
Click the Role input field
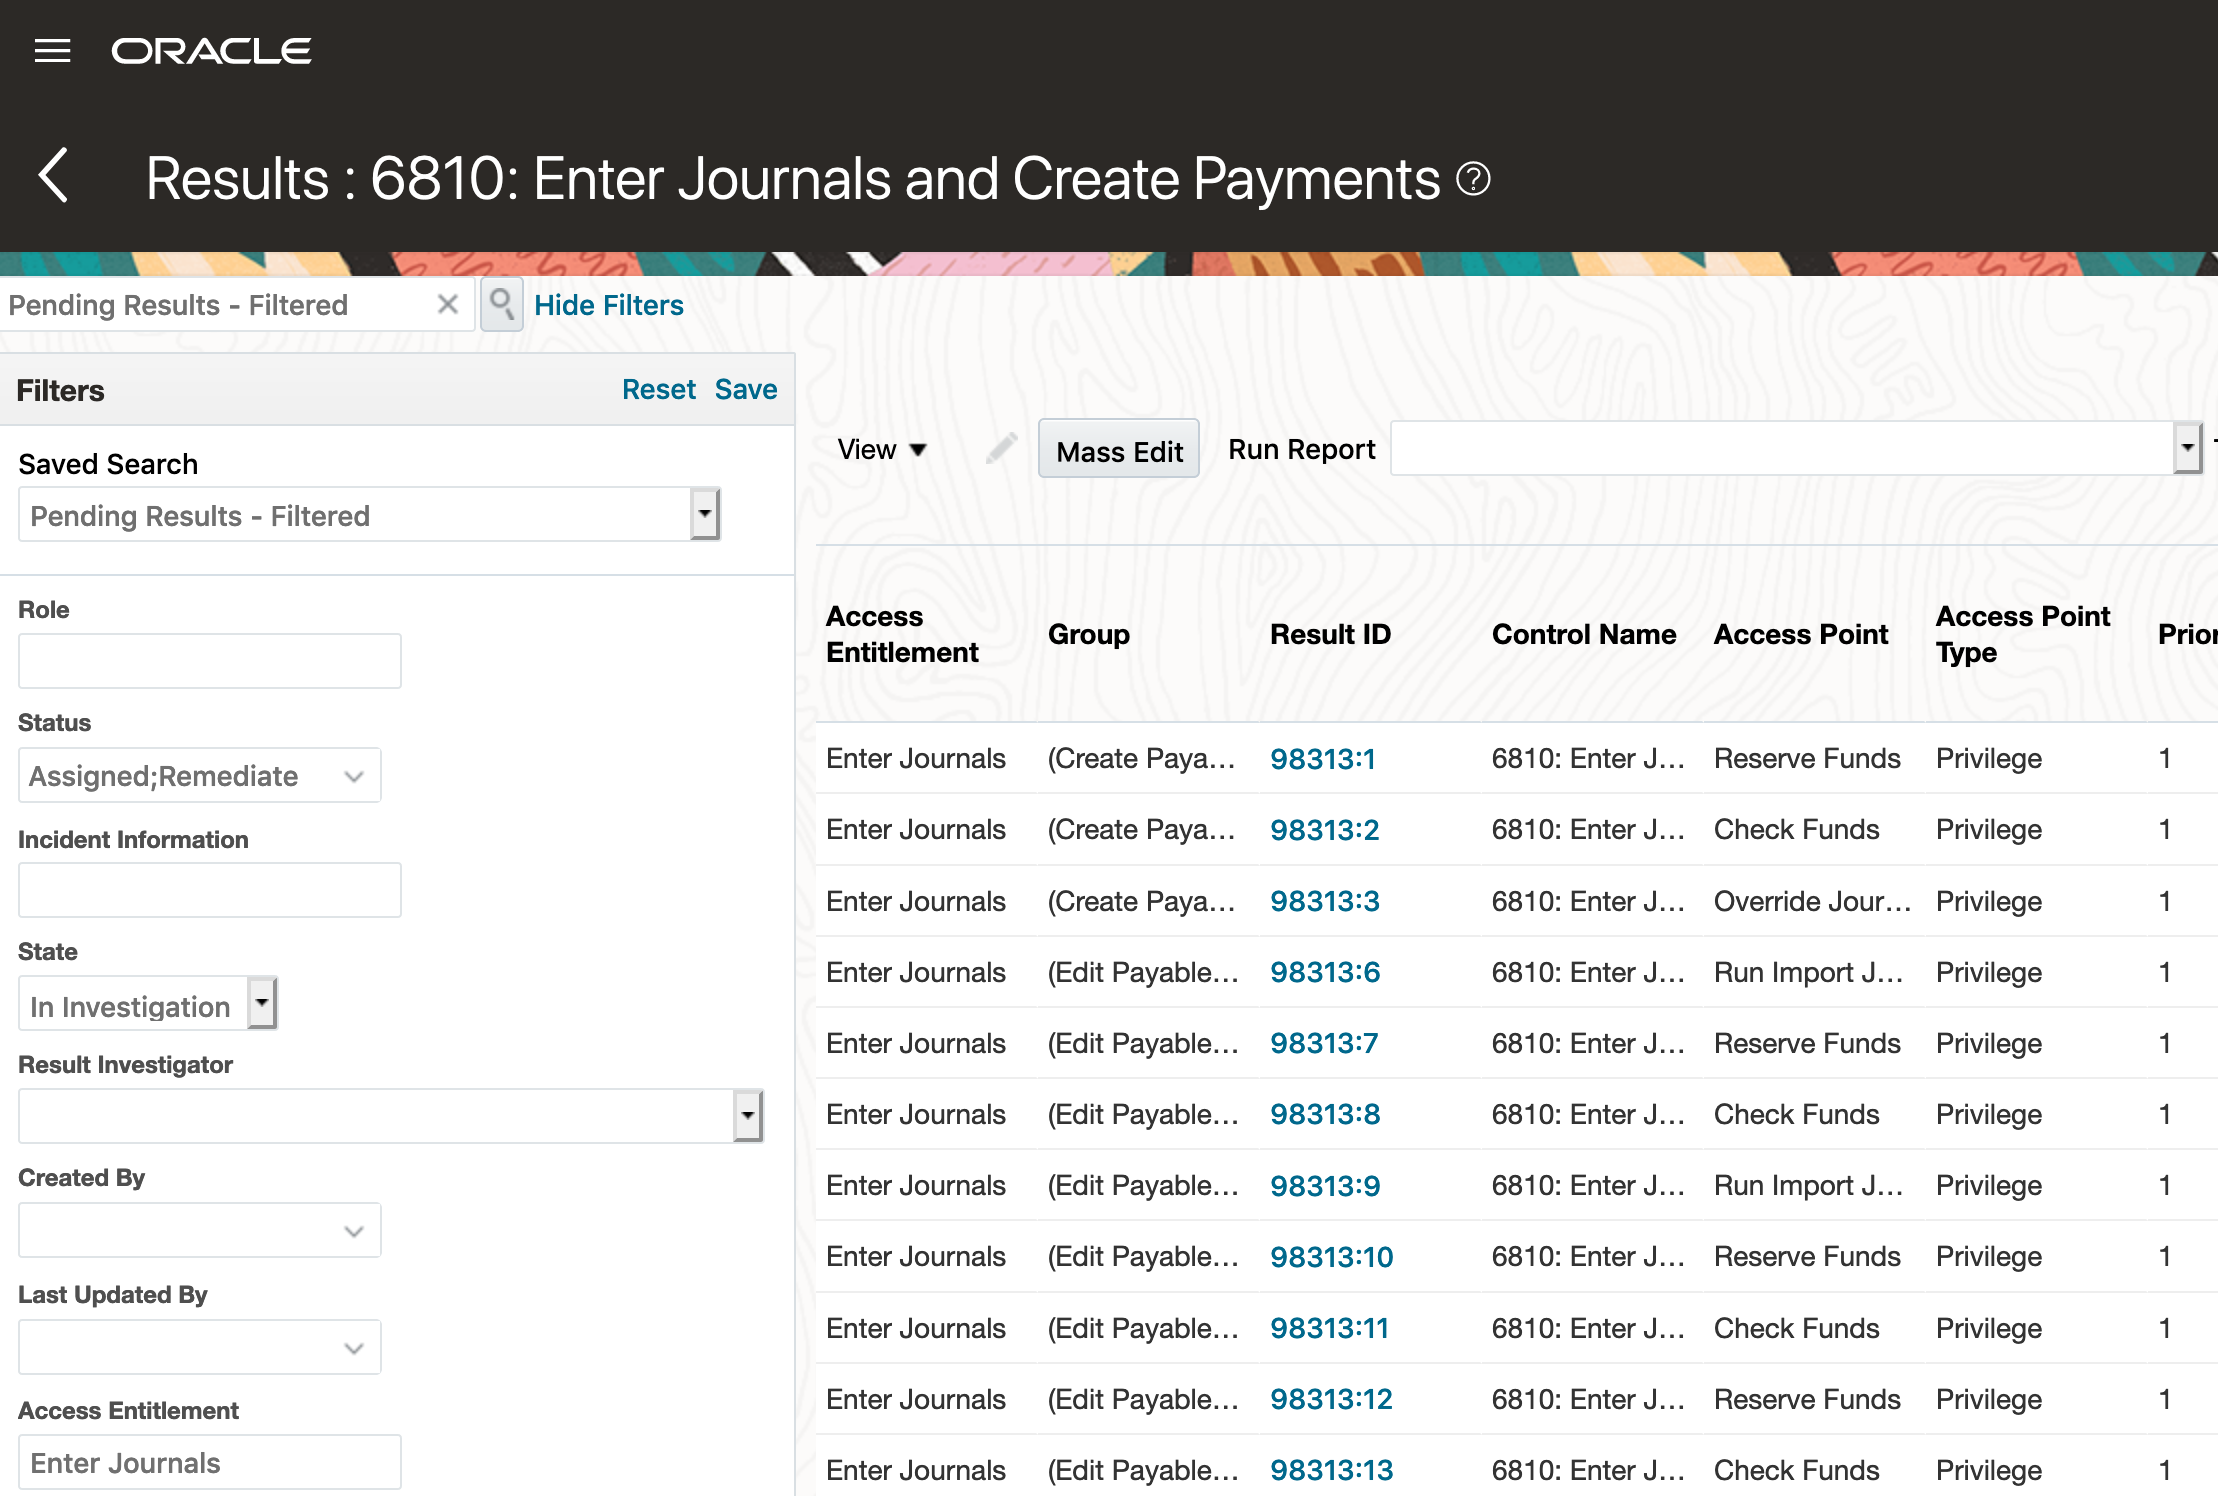pyautogui.click(x=210, y=661)
